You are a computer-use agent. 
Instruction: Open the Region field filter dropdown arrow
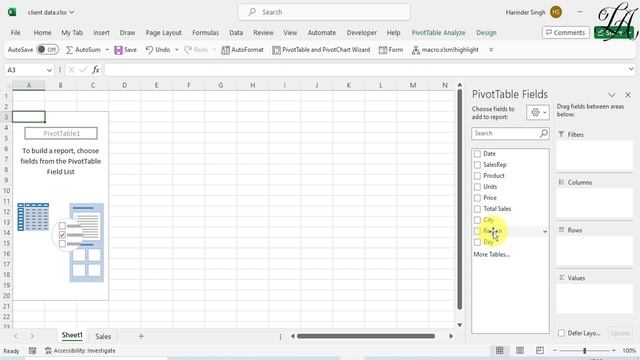tap(545, 231)
